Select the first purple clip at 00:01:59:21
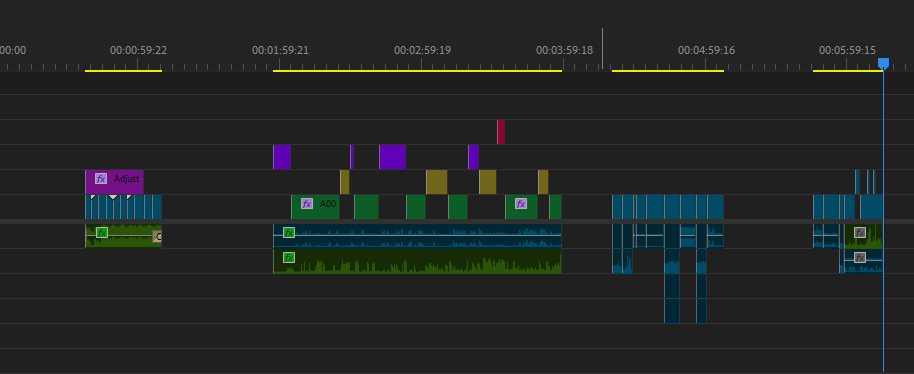914x374 pixels. (x=282, y=157)
